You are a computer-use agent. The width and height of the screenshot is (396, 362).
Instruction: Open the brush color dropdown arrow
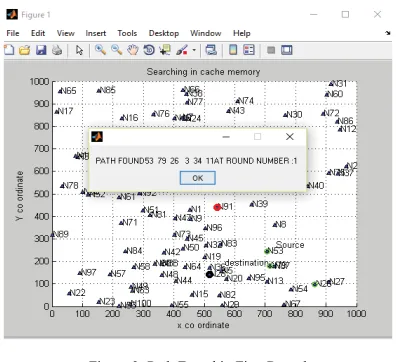[x=194, y=51]
